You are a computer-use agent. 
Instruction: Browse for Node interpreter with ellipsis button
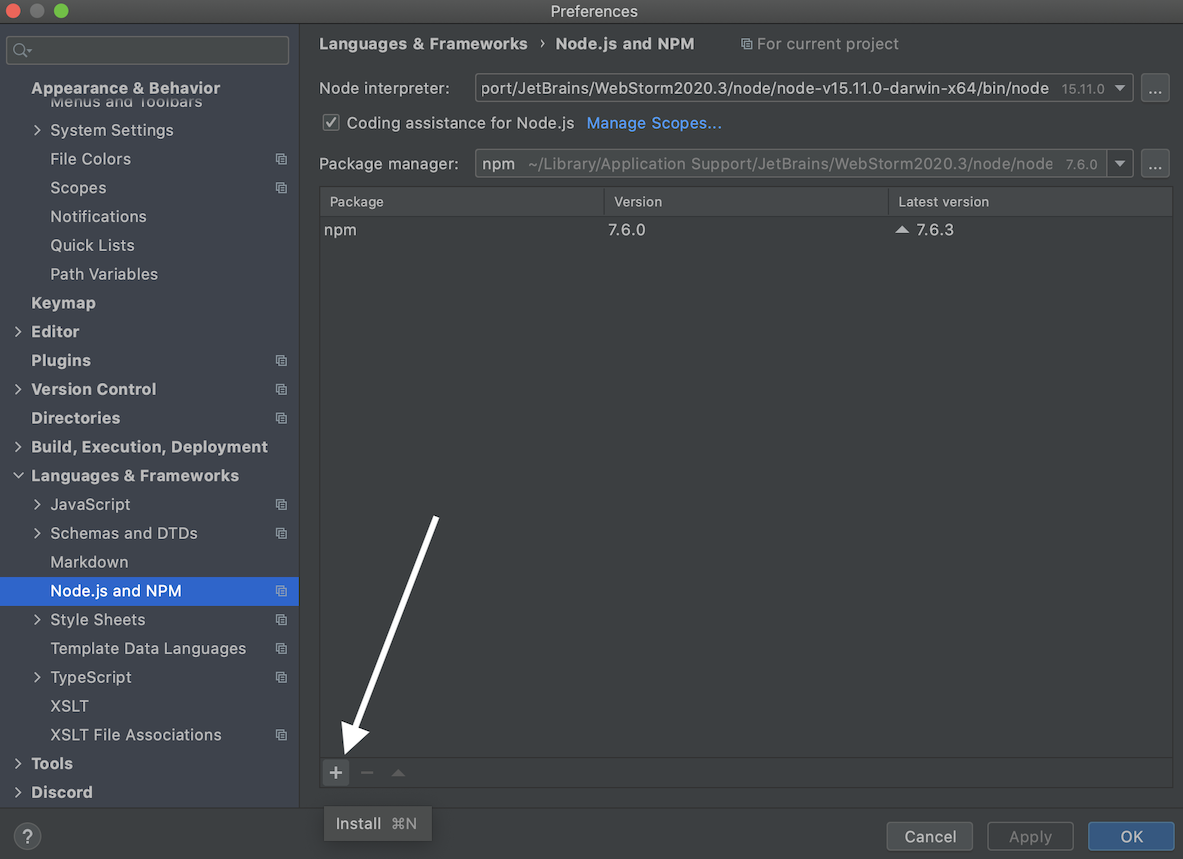coord(1154,88)
